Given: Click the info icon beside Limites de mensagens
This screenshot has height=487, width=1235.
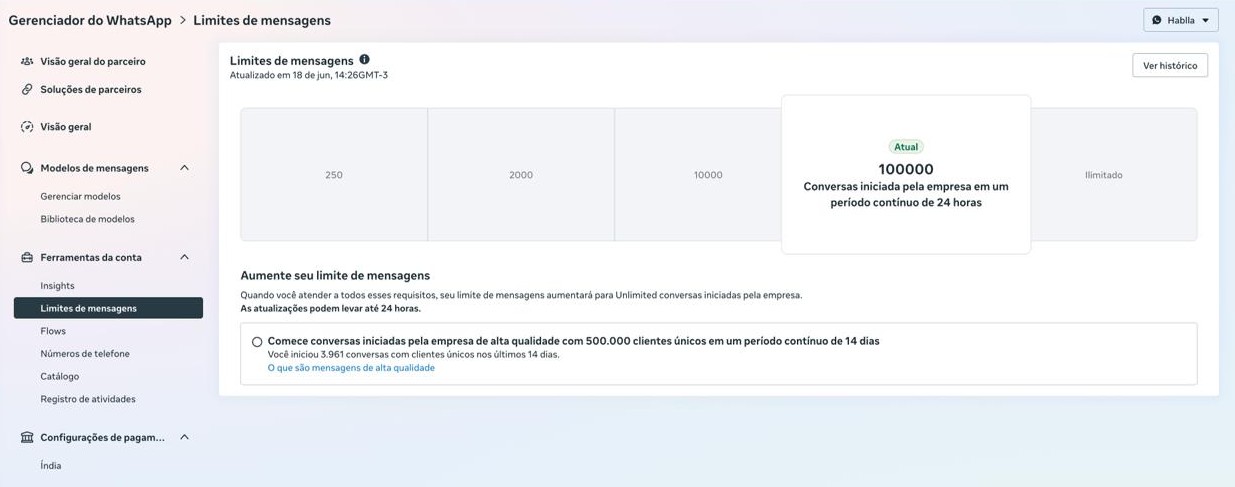Looking at the screenshot, I should coord(364,59).
